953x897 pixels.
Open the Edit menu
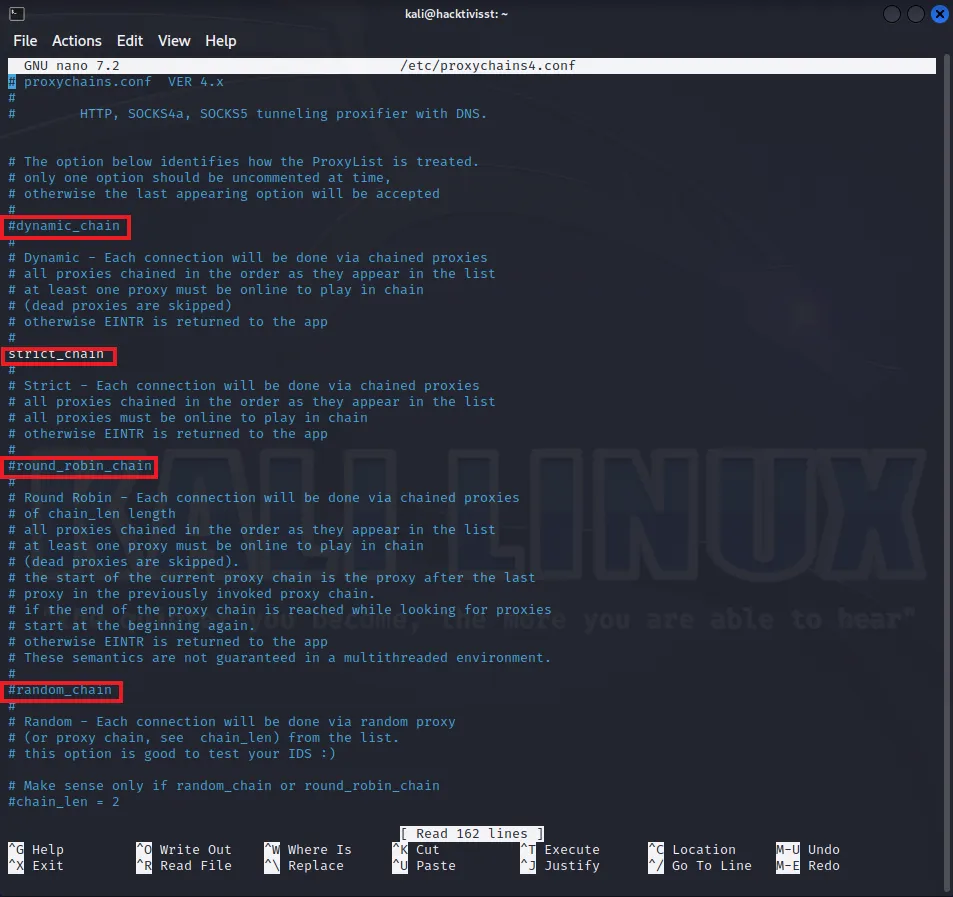[x=129, y=41]
